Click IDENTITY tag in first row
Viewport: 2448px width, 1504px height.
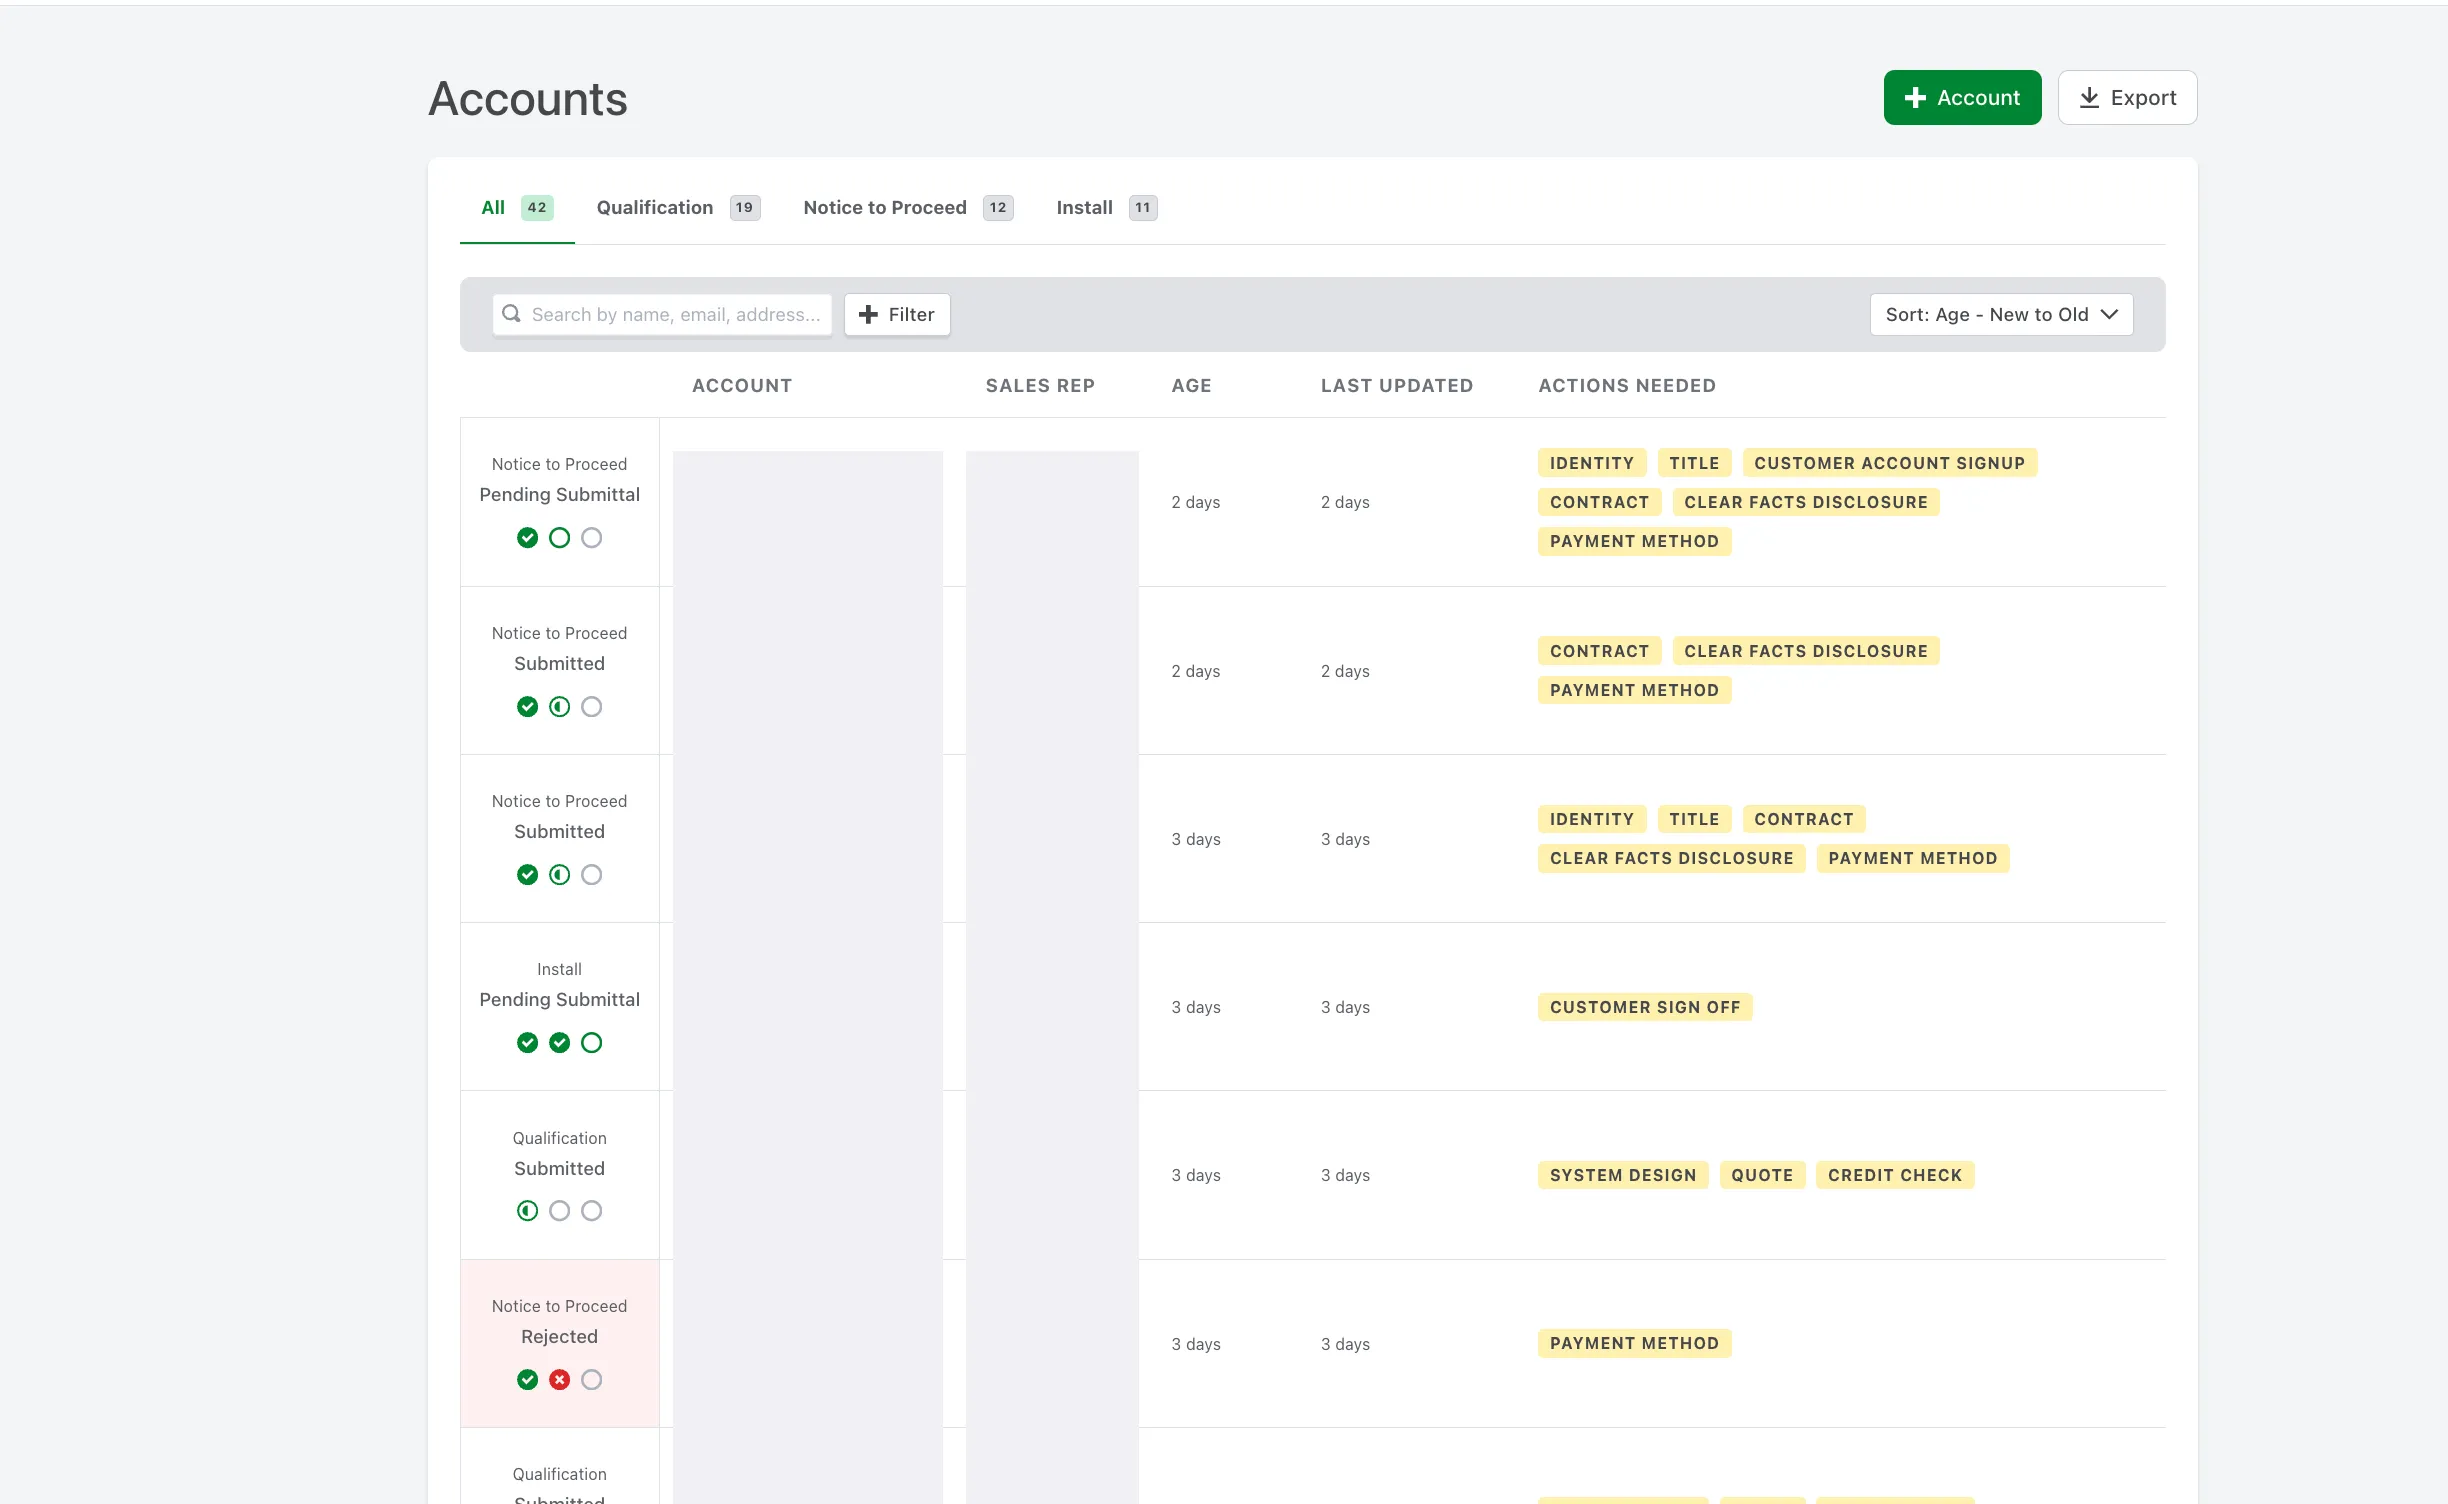coord(1591,463)
